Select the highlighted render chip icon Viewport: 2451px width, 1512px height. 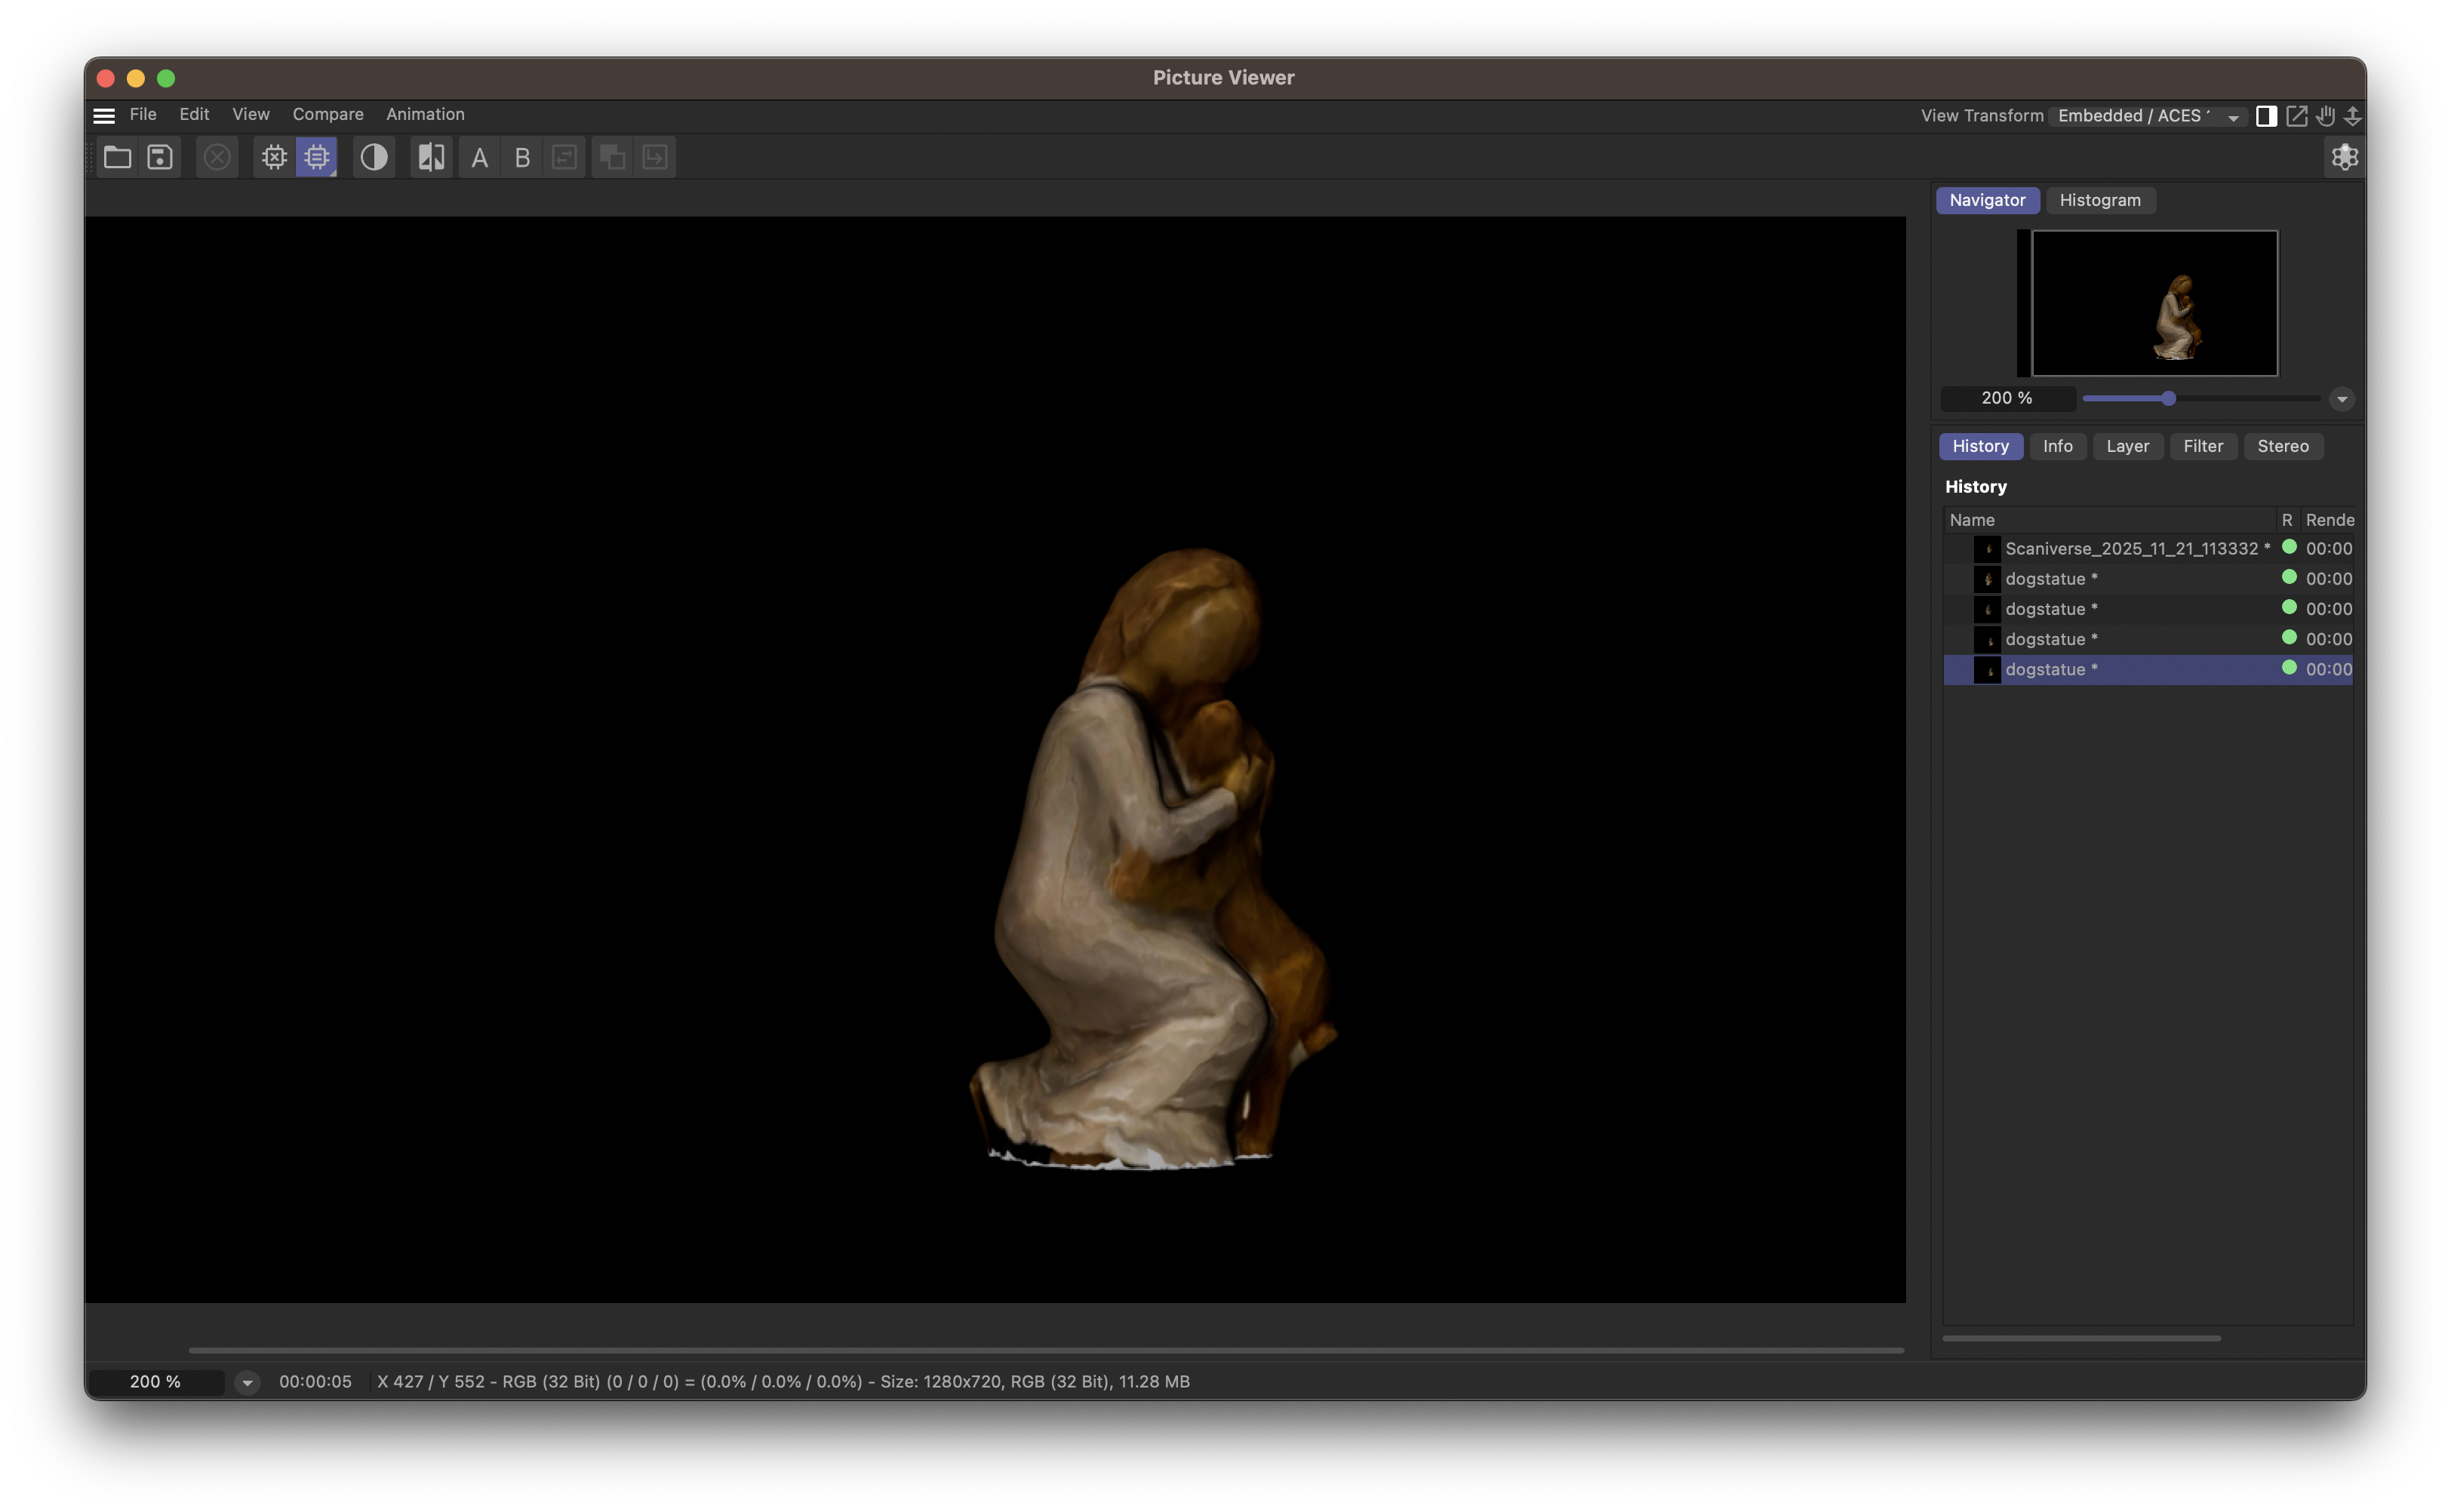tap(317, 157)
